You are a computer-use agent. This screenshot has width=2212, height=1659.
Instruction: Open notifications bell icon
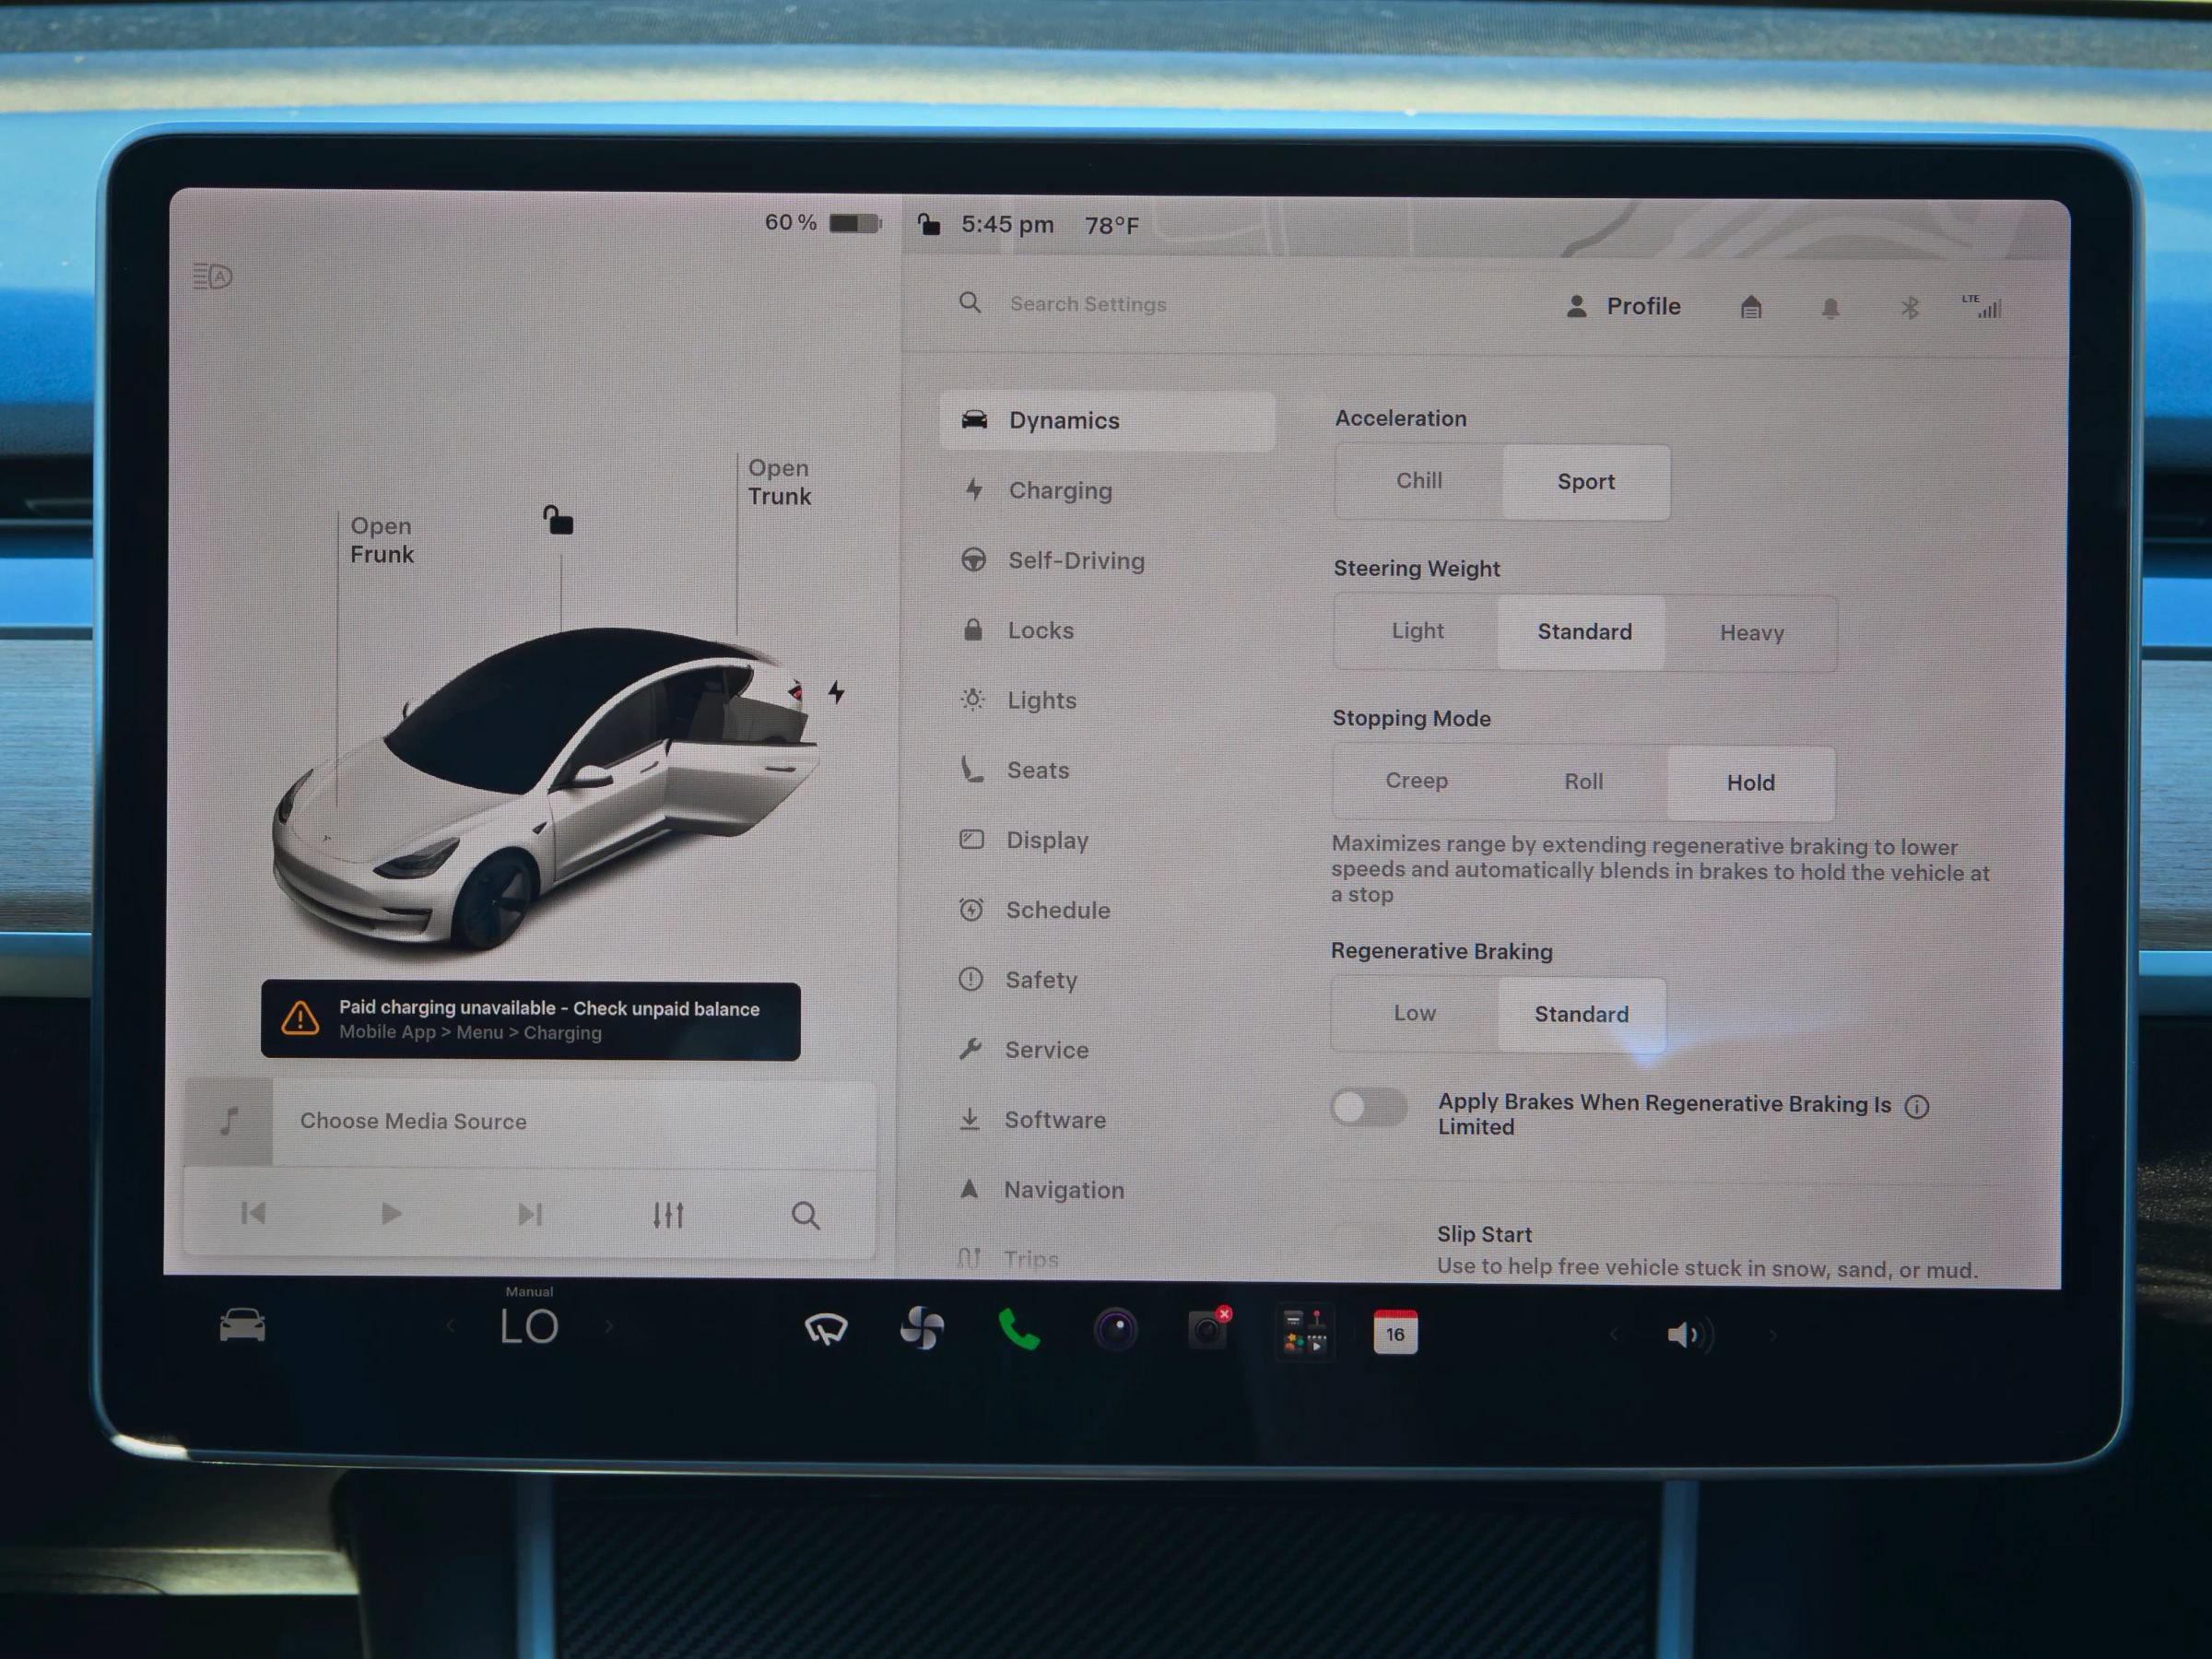point(1830,308)
